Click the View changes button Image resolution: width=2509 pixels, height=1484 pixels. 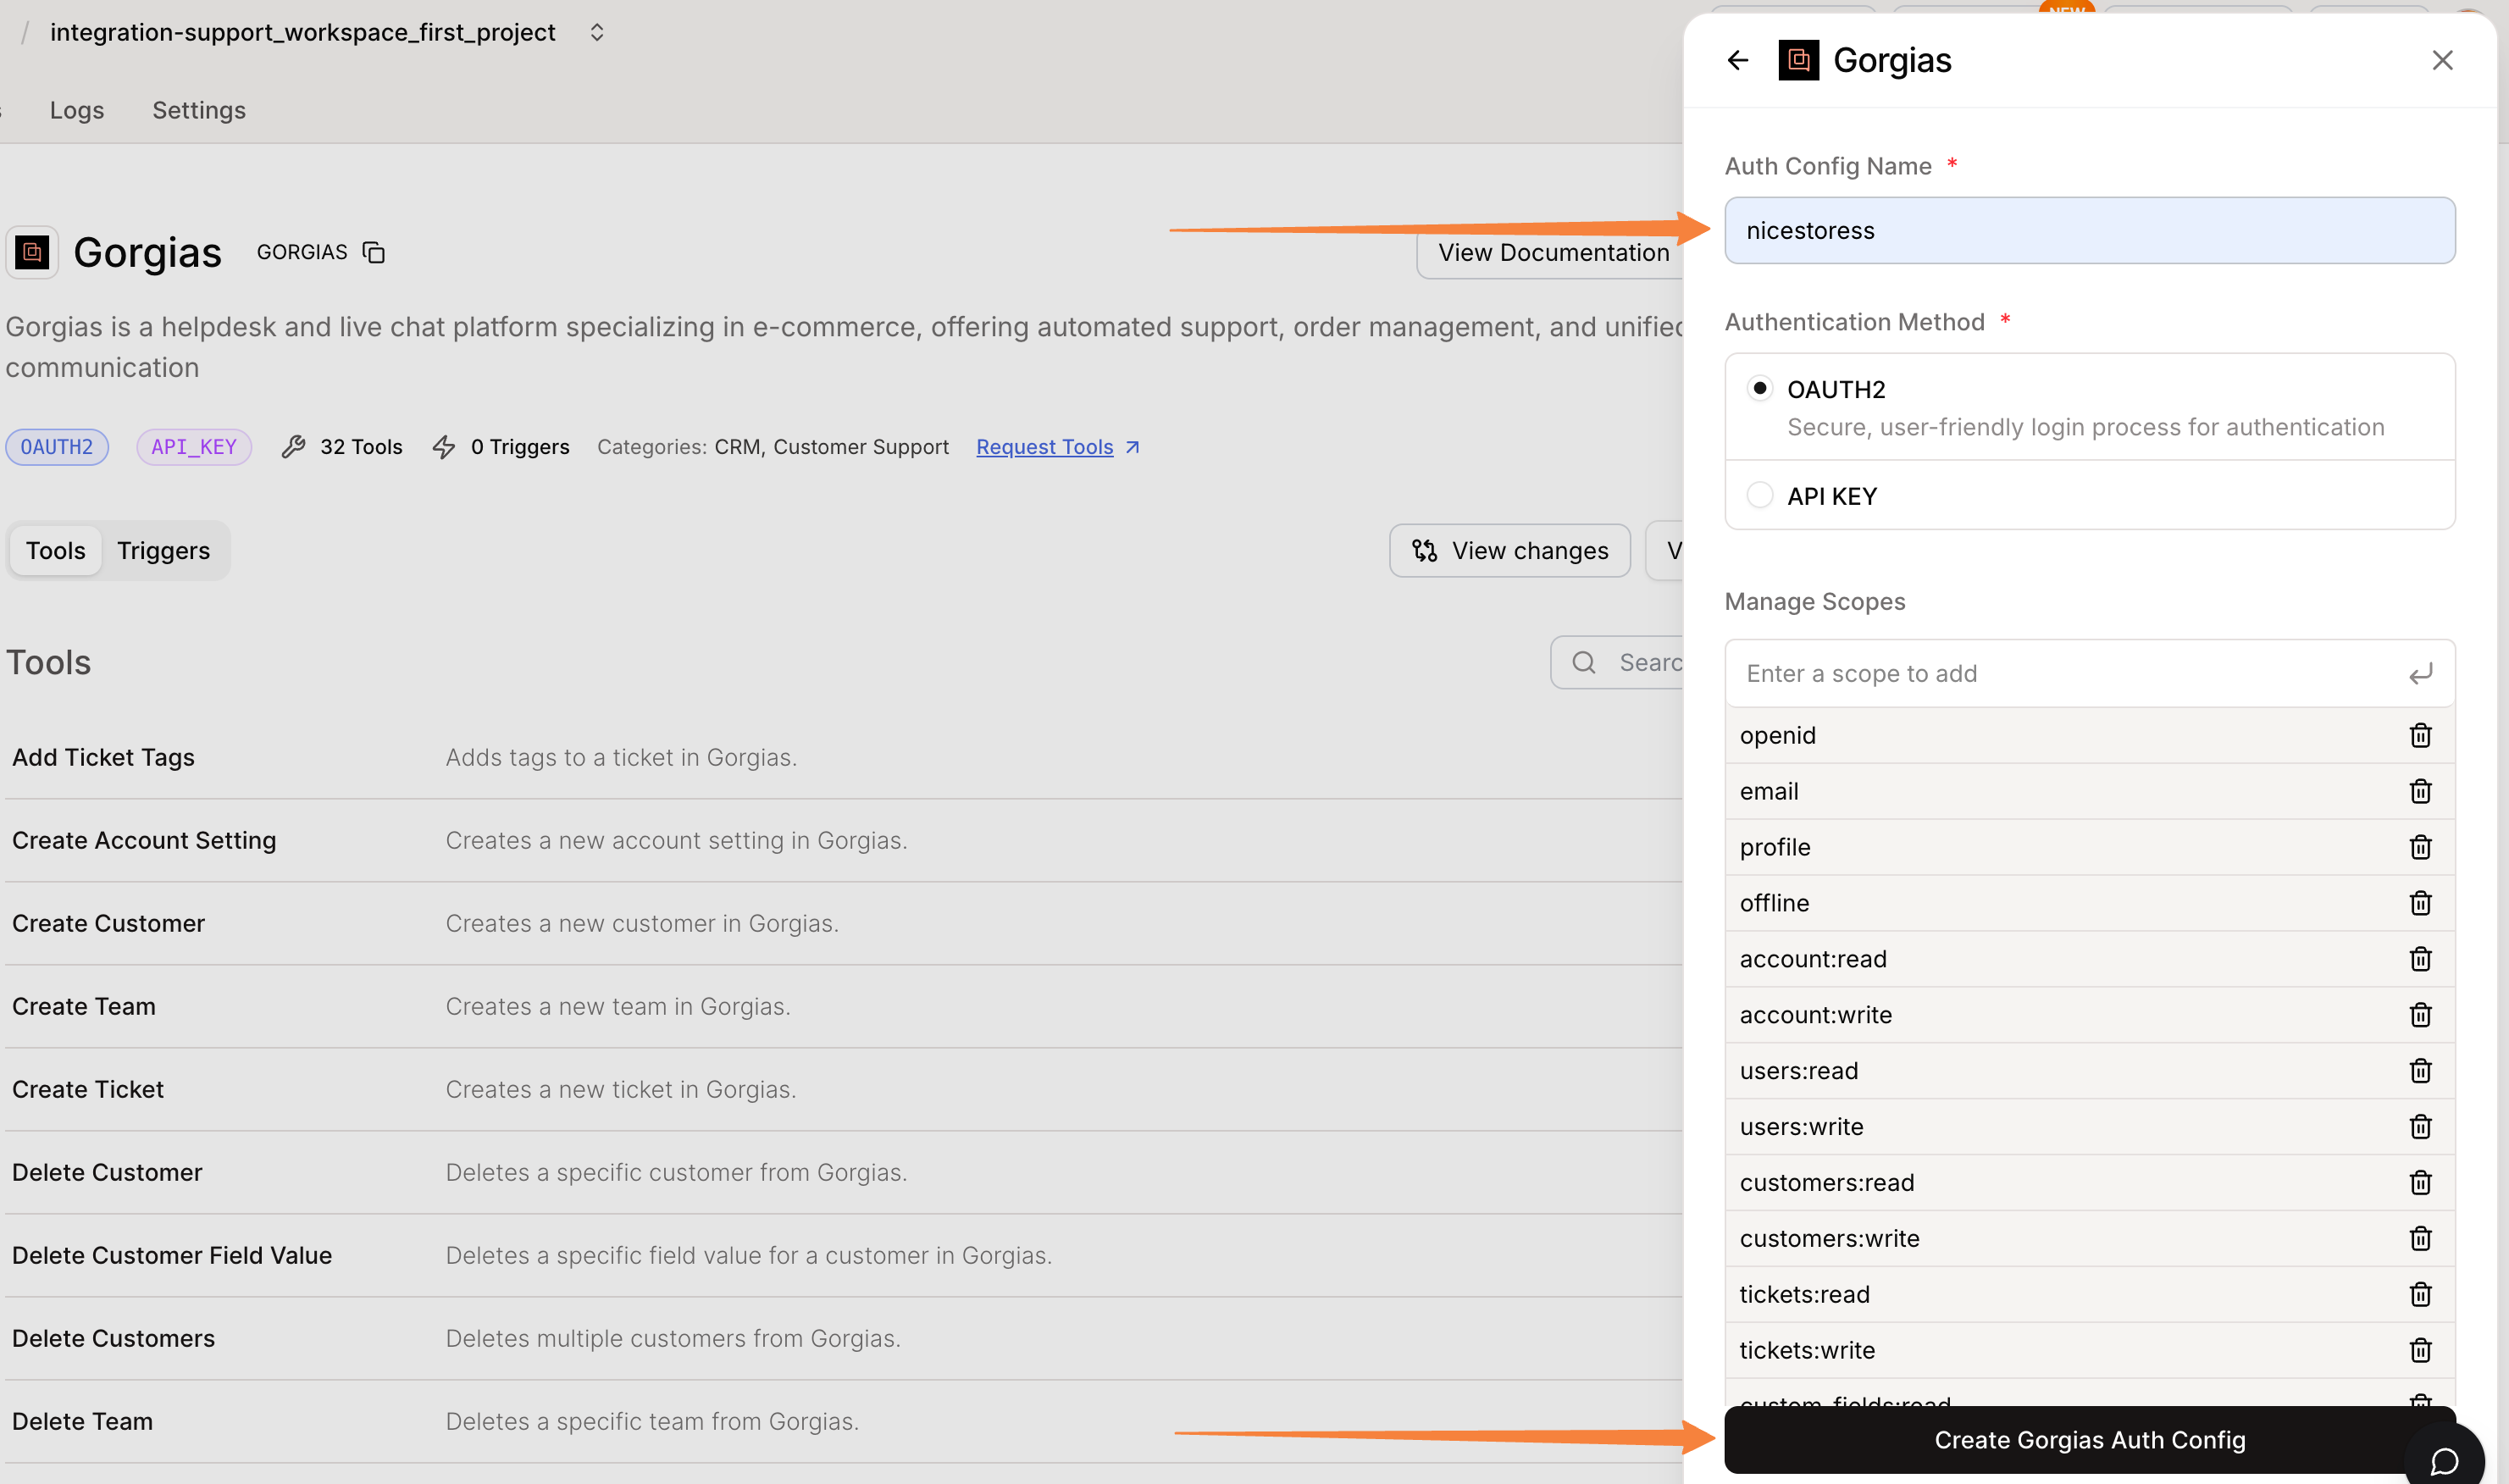point(1509,550)
